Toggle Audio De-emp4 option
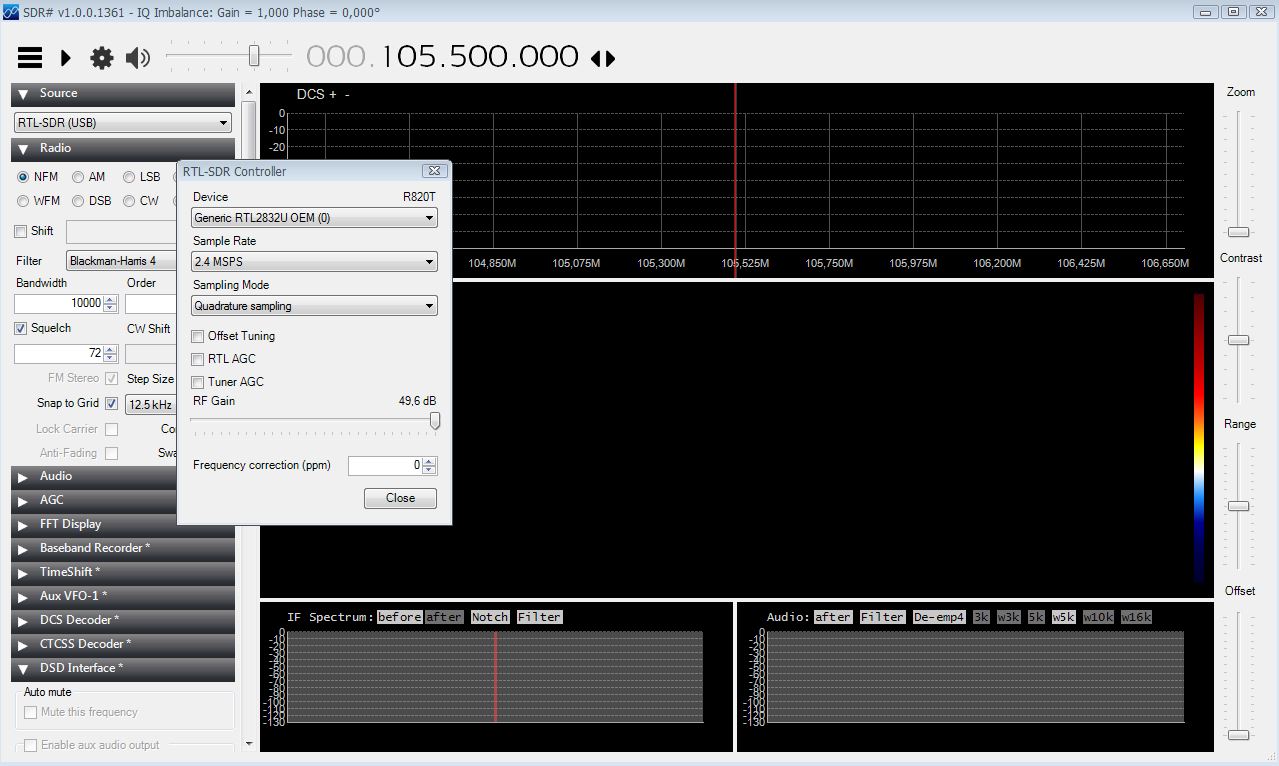Screen dimensions: 1279x766 (x=939, y=617)
